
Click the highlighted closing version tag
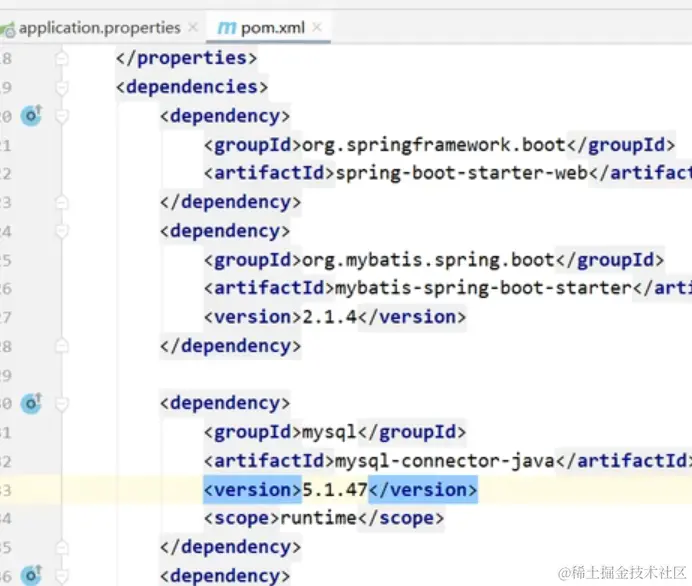click(423, 490)
